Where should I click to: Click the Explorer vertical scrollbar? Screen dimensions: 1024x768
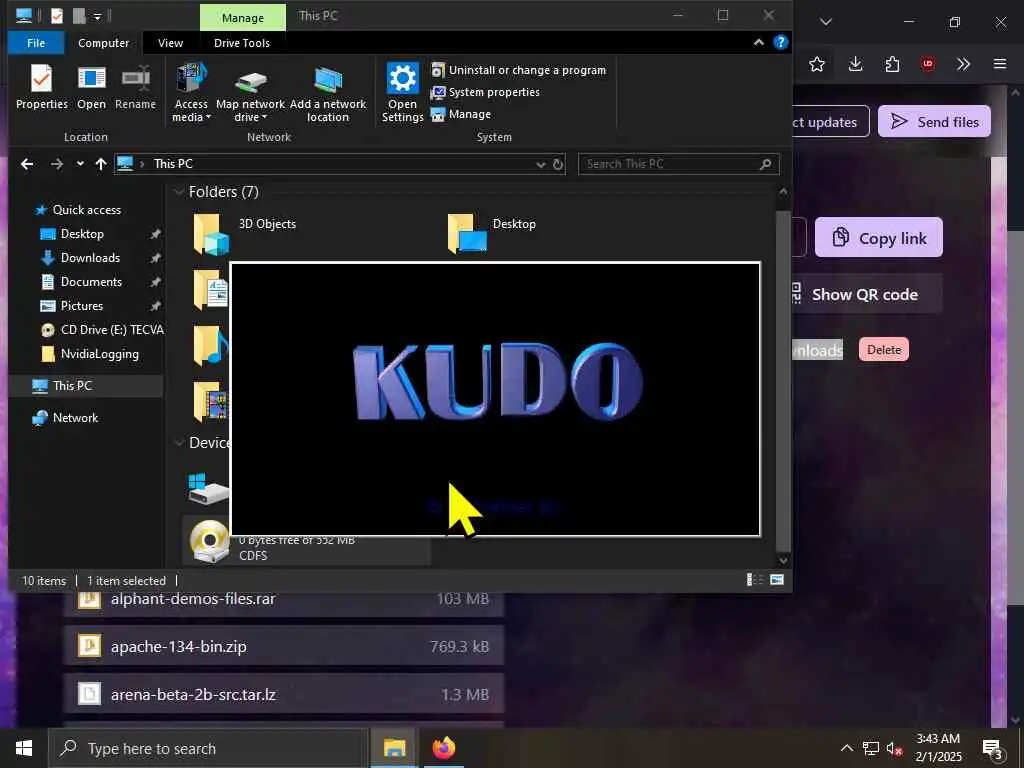coord(783,381)
